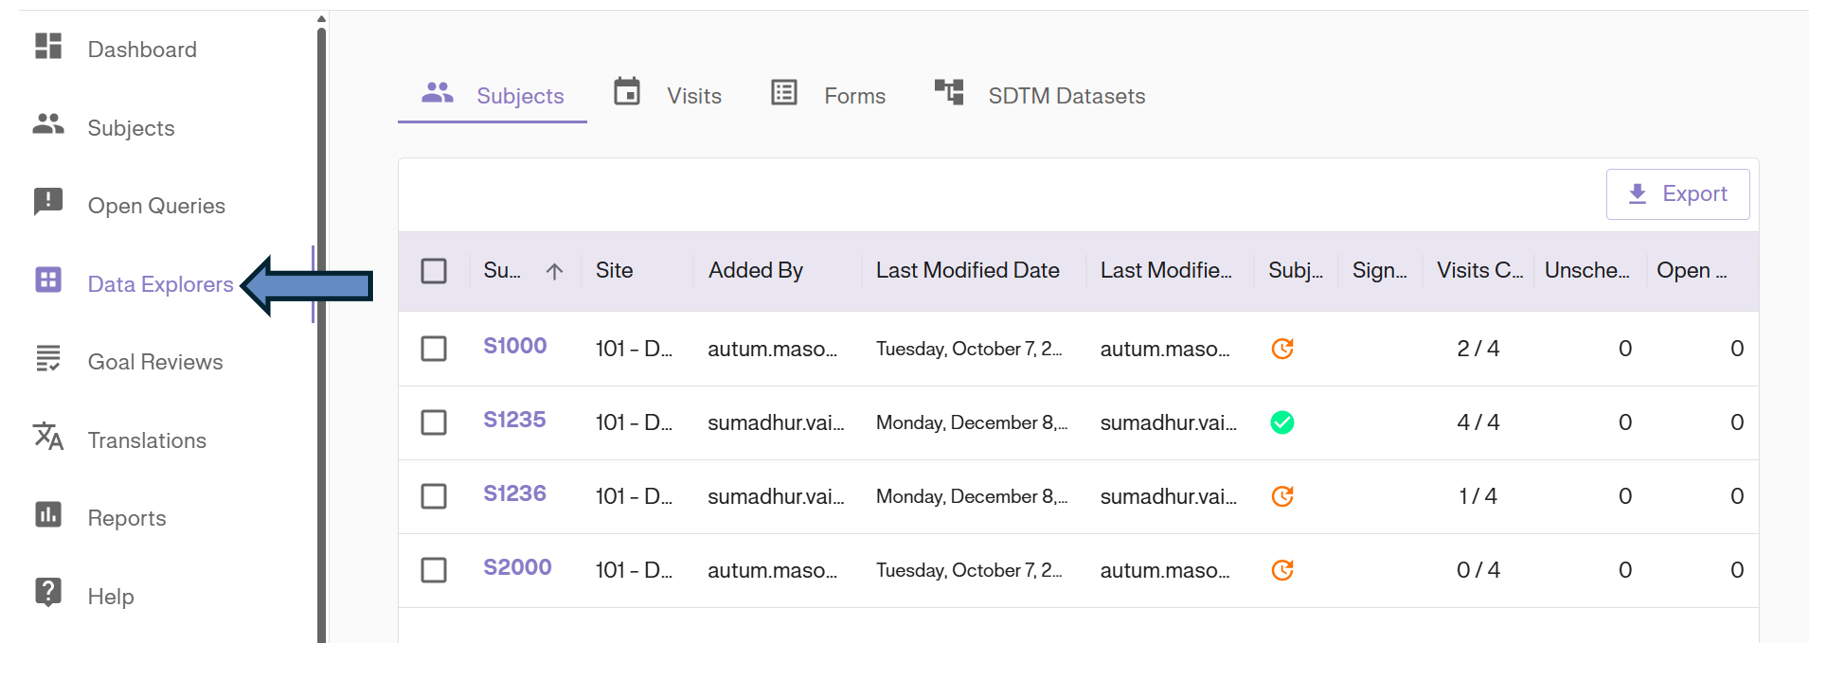This screenshot has width=1825, height=673.
Task: Click the Export button
Action: tap(1678, 193)
